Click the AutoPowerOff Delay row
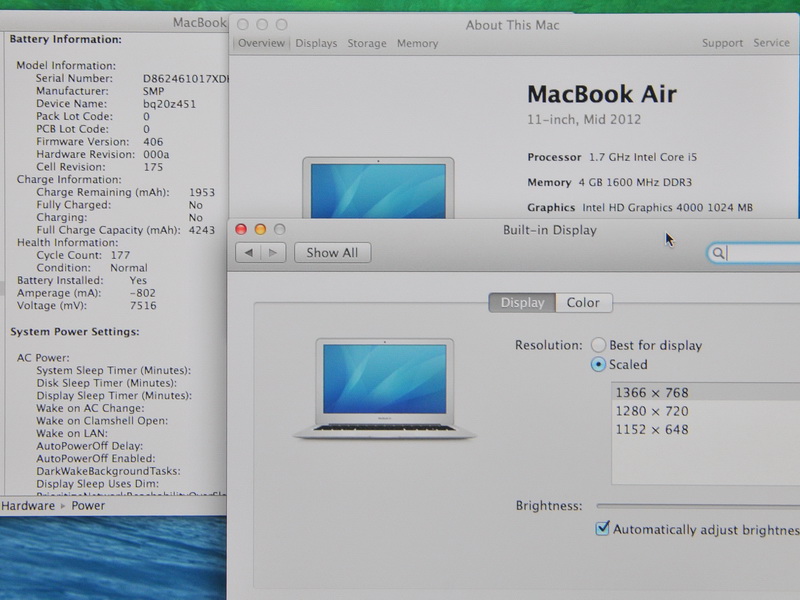 pos(89,446)
